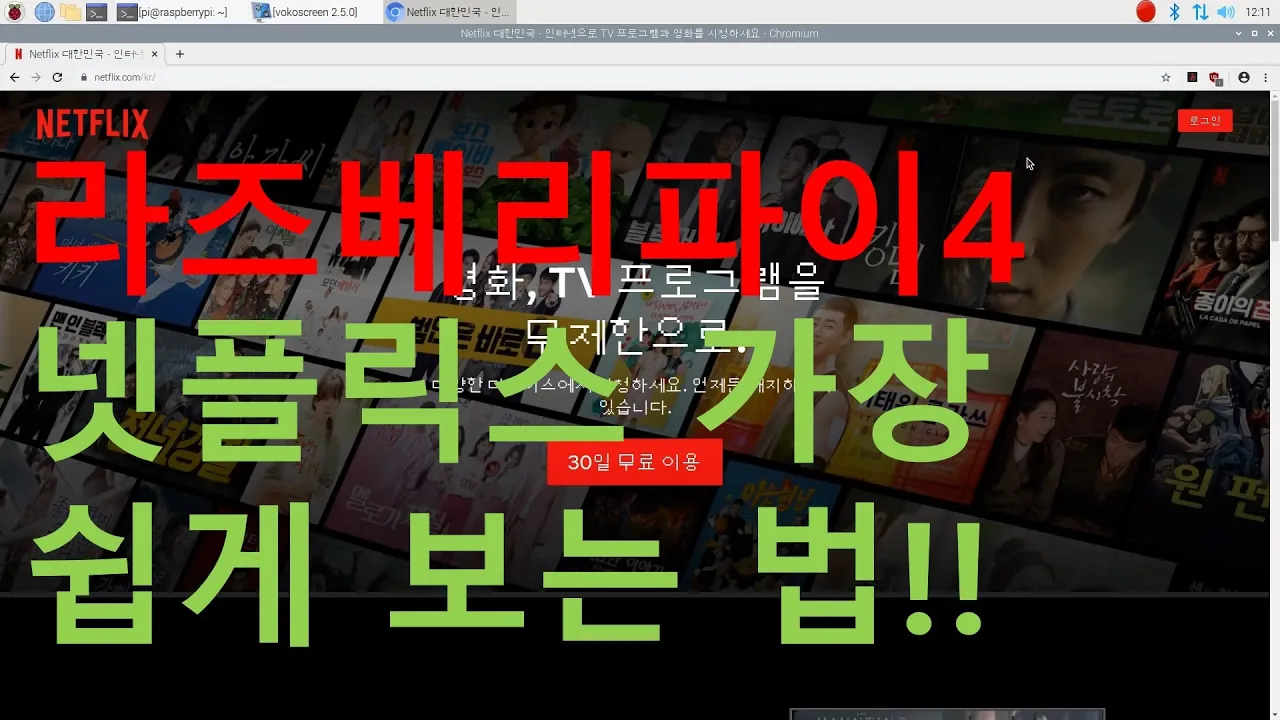Launch the Terminal from the panel launcher

pyautogui.click(x=96, y=12)
